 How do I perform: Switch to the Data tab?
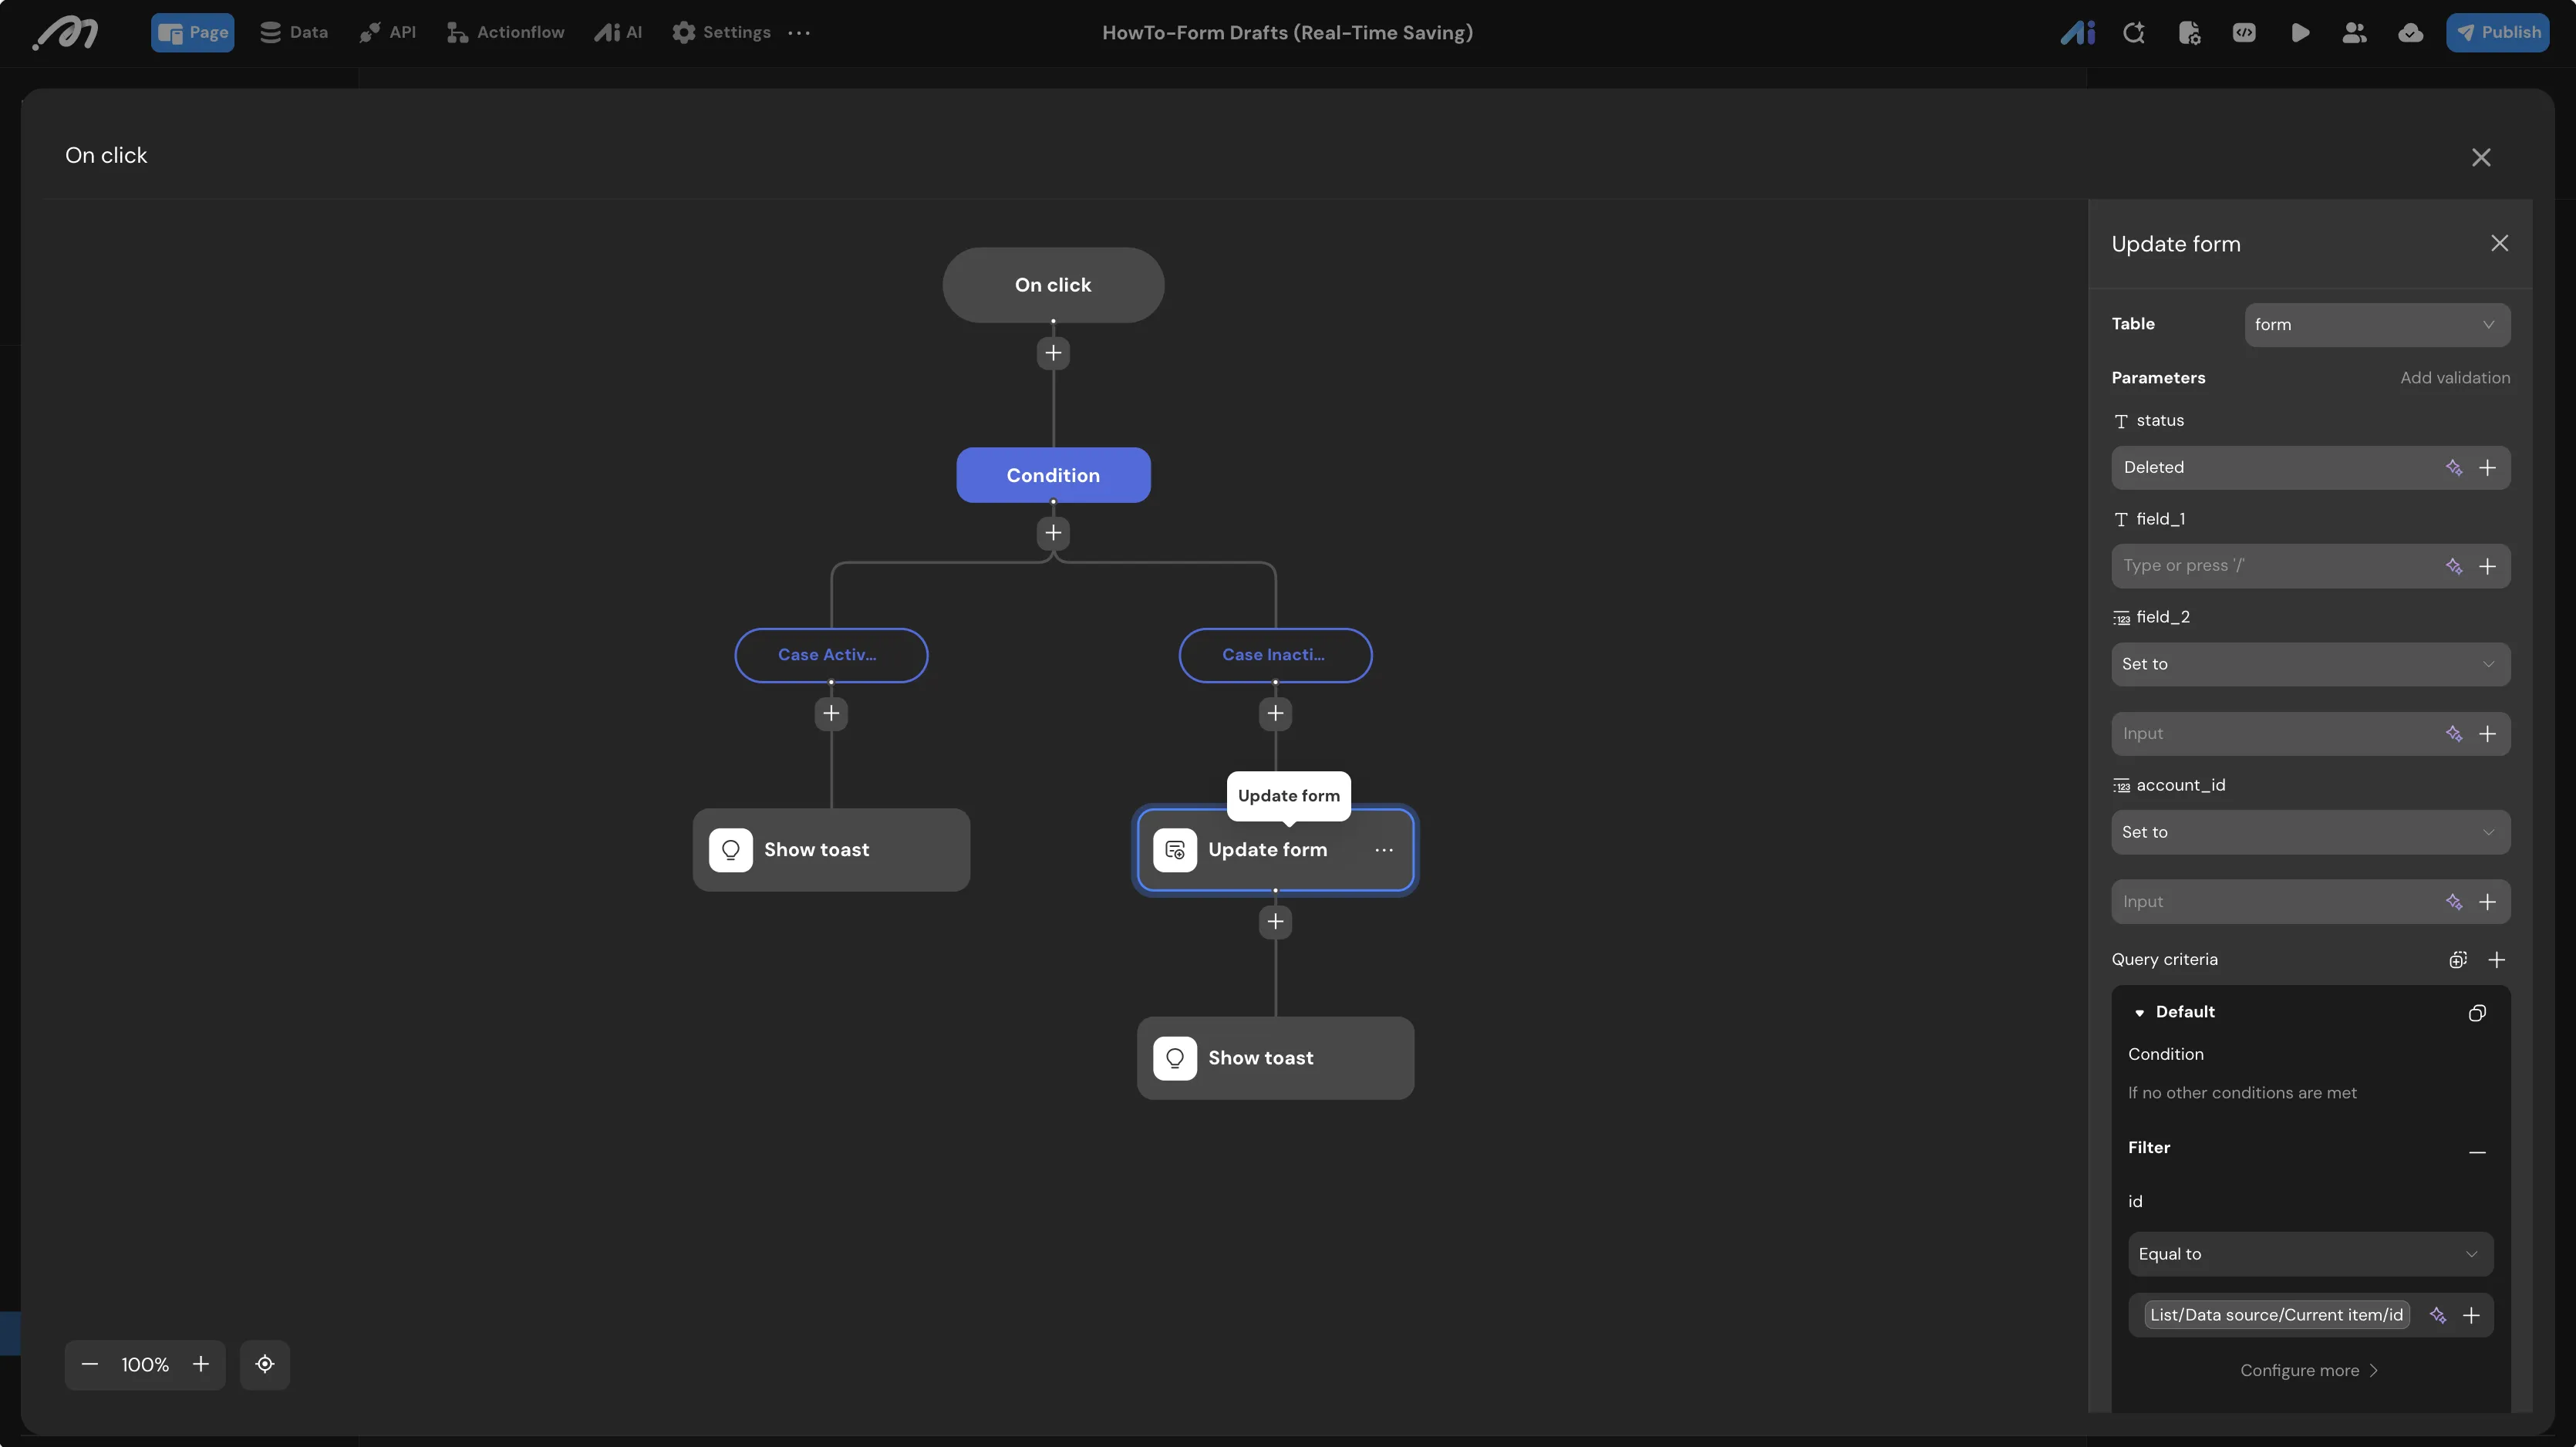(x=294, y=33)
